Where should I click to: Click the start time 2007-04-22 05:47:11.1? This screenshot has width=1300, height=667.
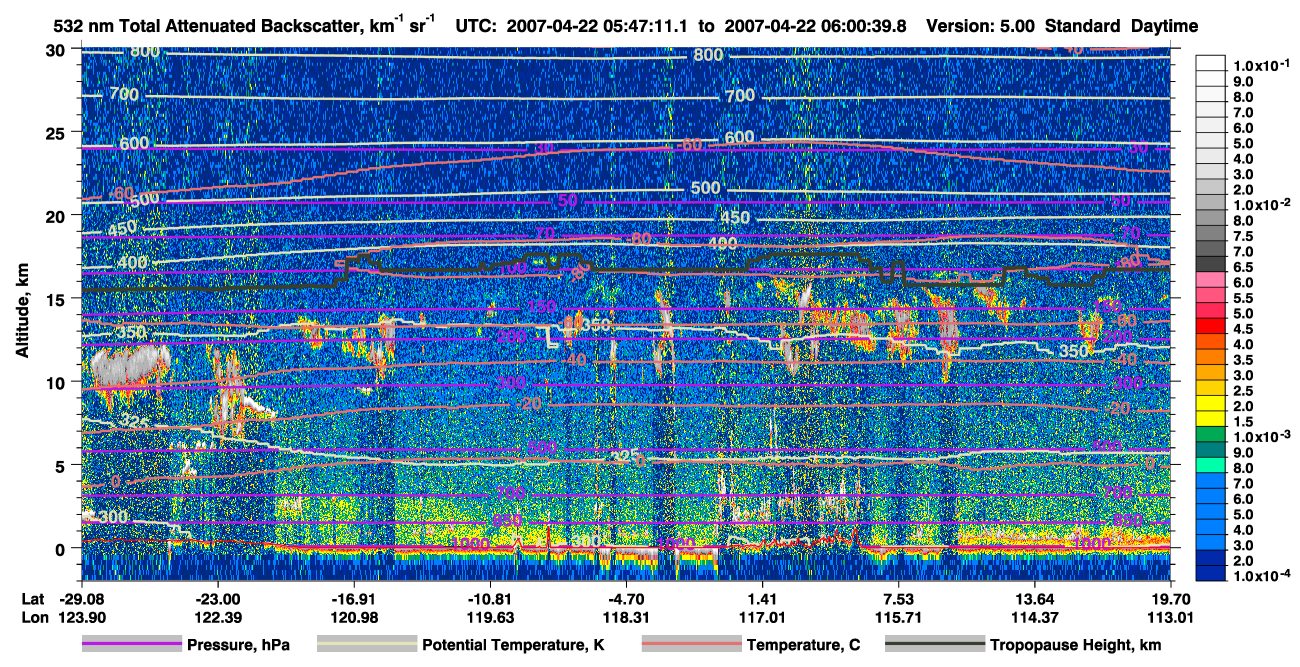[599, 25]
